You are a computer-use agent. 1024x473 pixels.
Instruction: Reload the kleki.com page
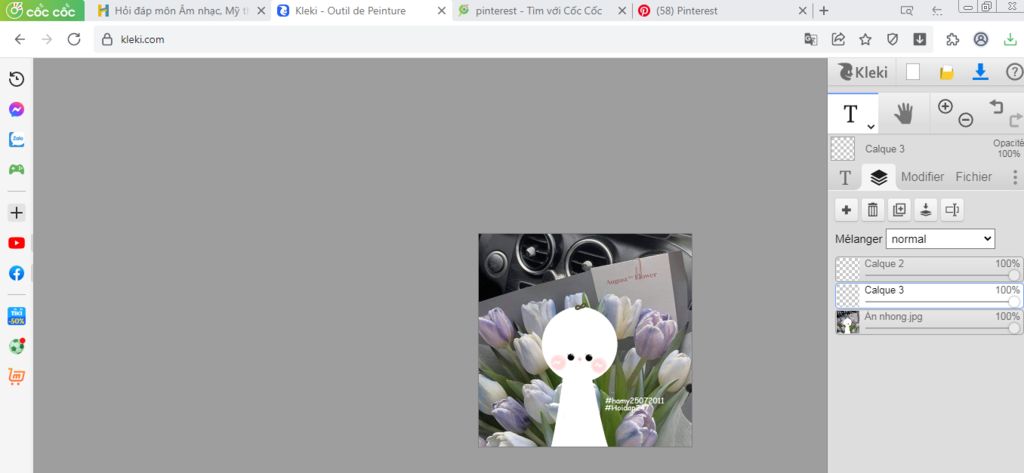point(74,39)
